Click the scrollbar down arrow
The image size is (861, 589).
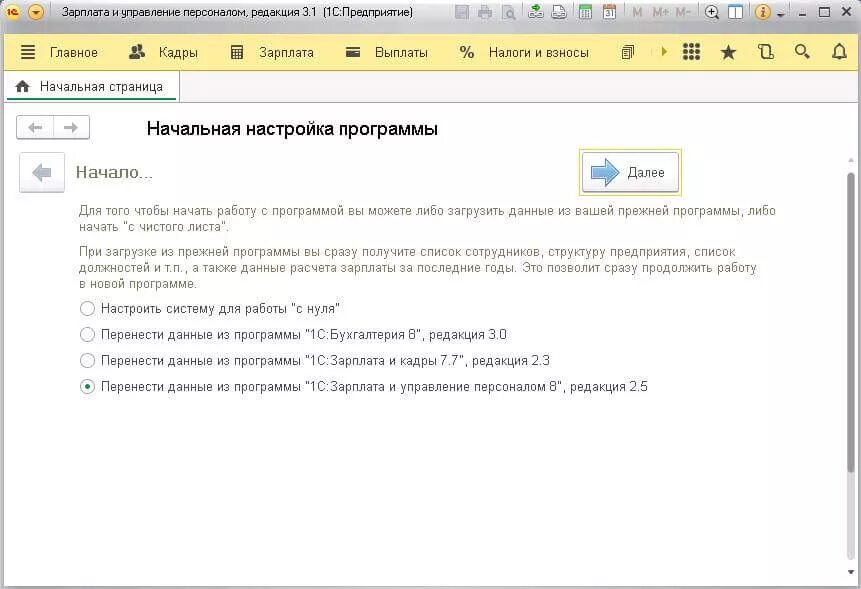(851, 573)
